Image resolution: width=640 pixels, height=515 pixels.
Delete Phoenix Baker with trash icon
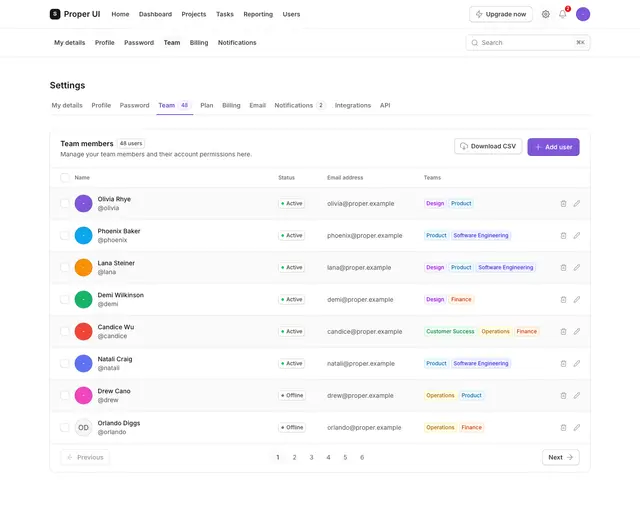[563, 235]
